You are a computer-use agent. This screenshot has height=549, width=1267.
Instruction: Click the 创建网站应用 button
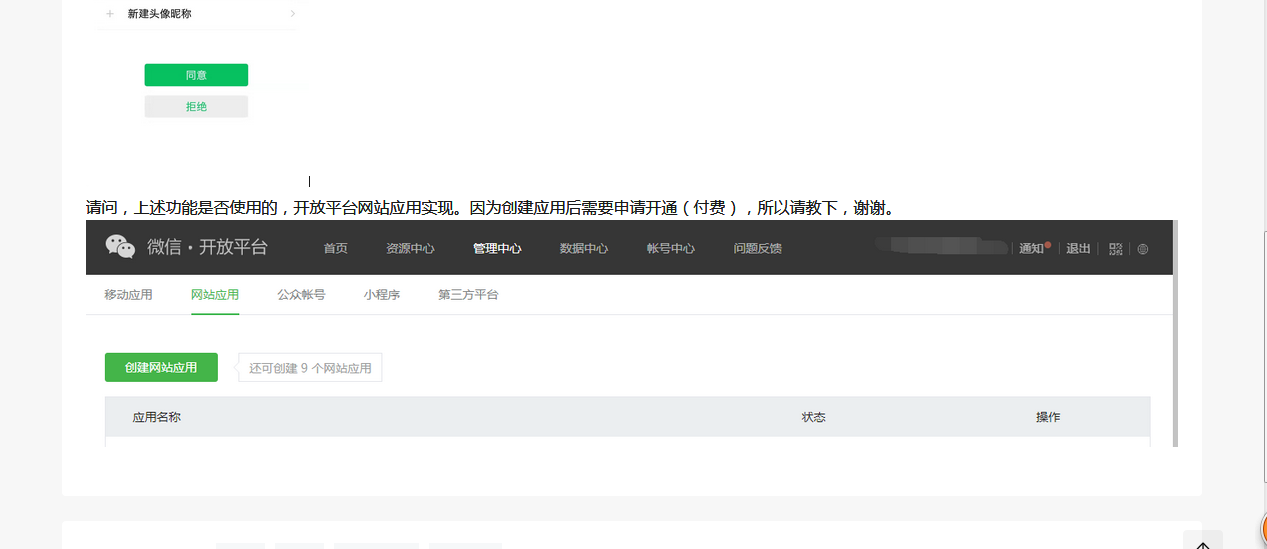click(x=161, y=368)
